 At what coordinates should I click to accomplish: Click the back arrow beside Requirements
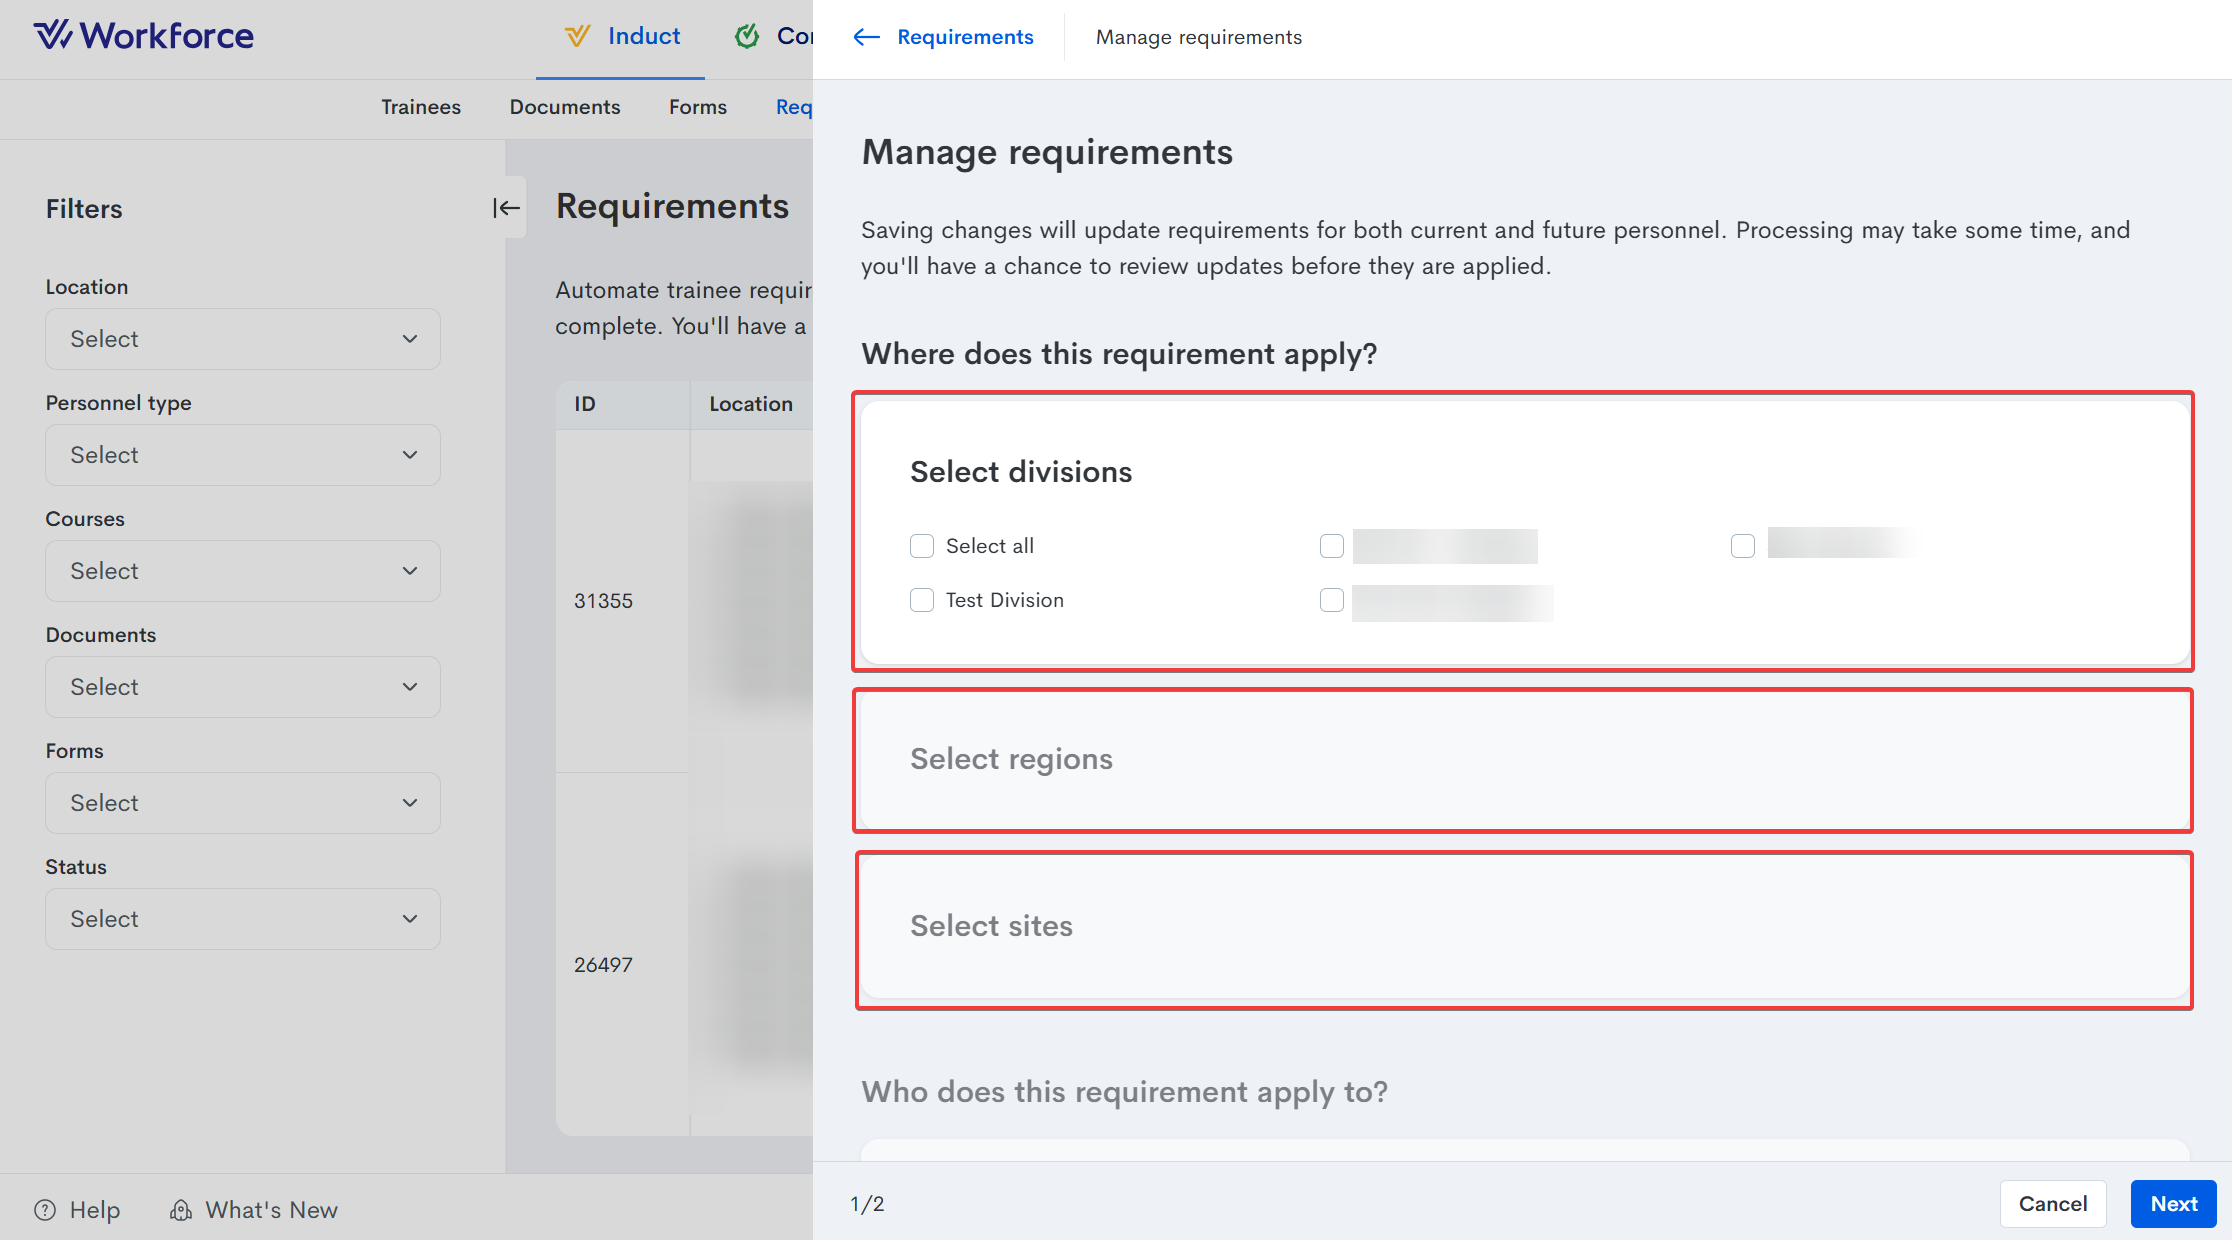tap(866, 37)
